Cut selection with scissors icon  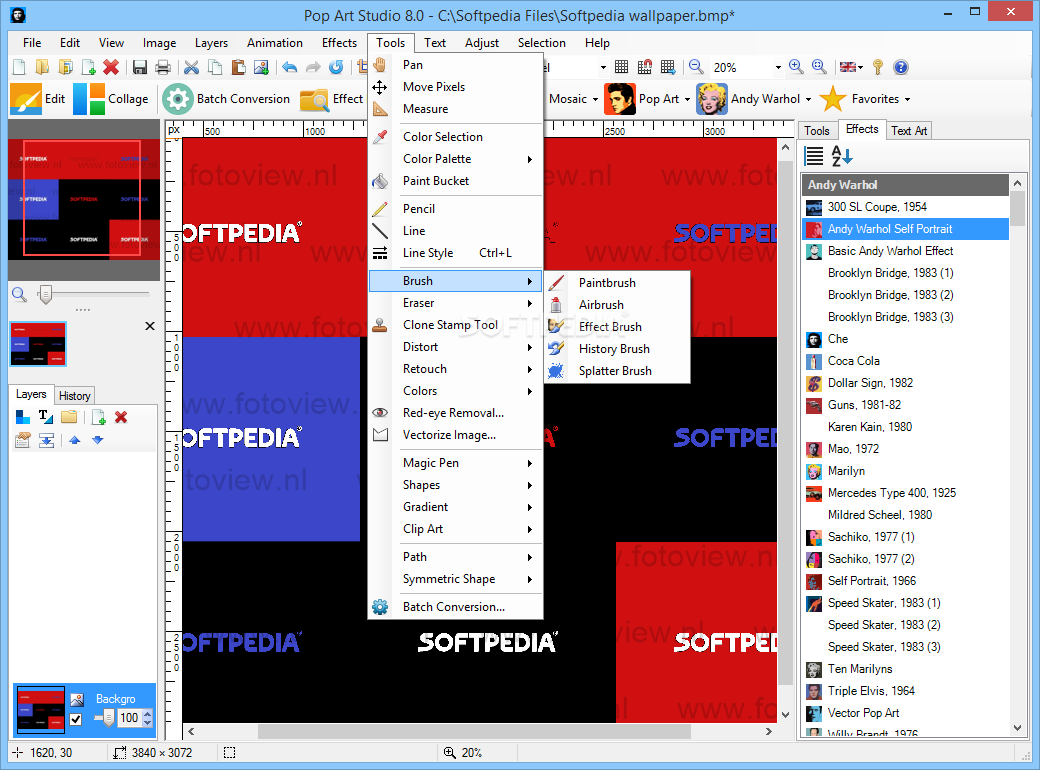coord(192,67)
